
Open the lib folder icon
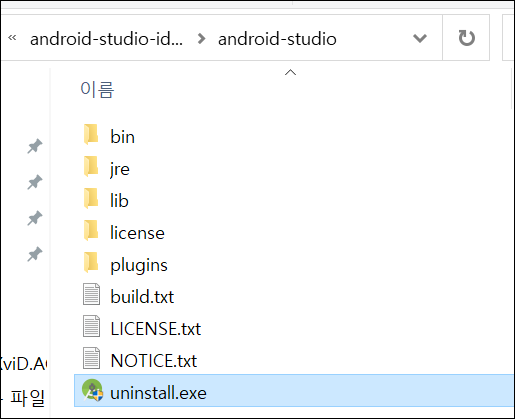[x=91, y=199]
